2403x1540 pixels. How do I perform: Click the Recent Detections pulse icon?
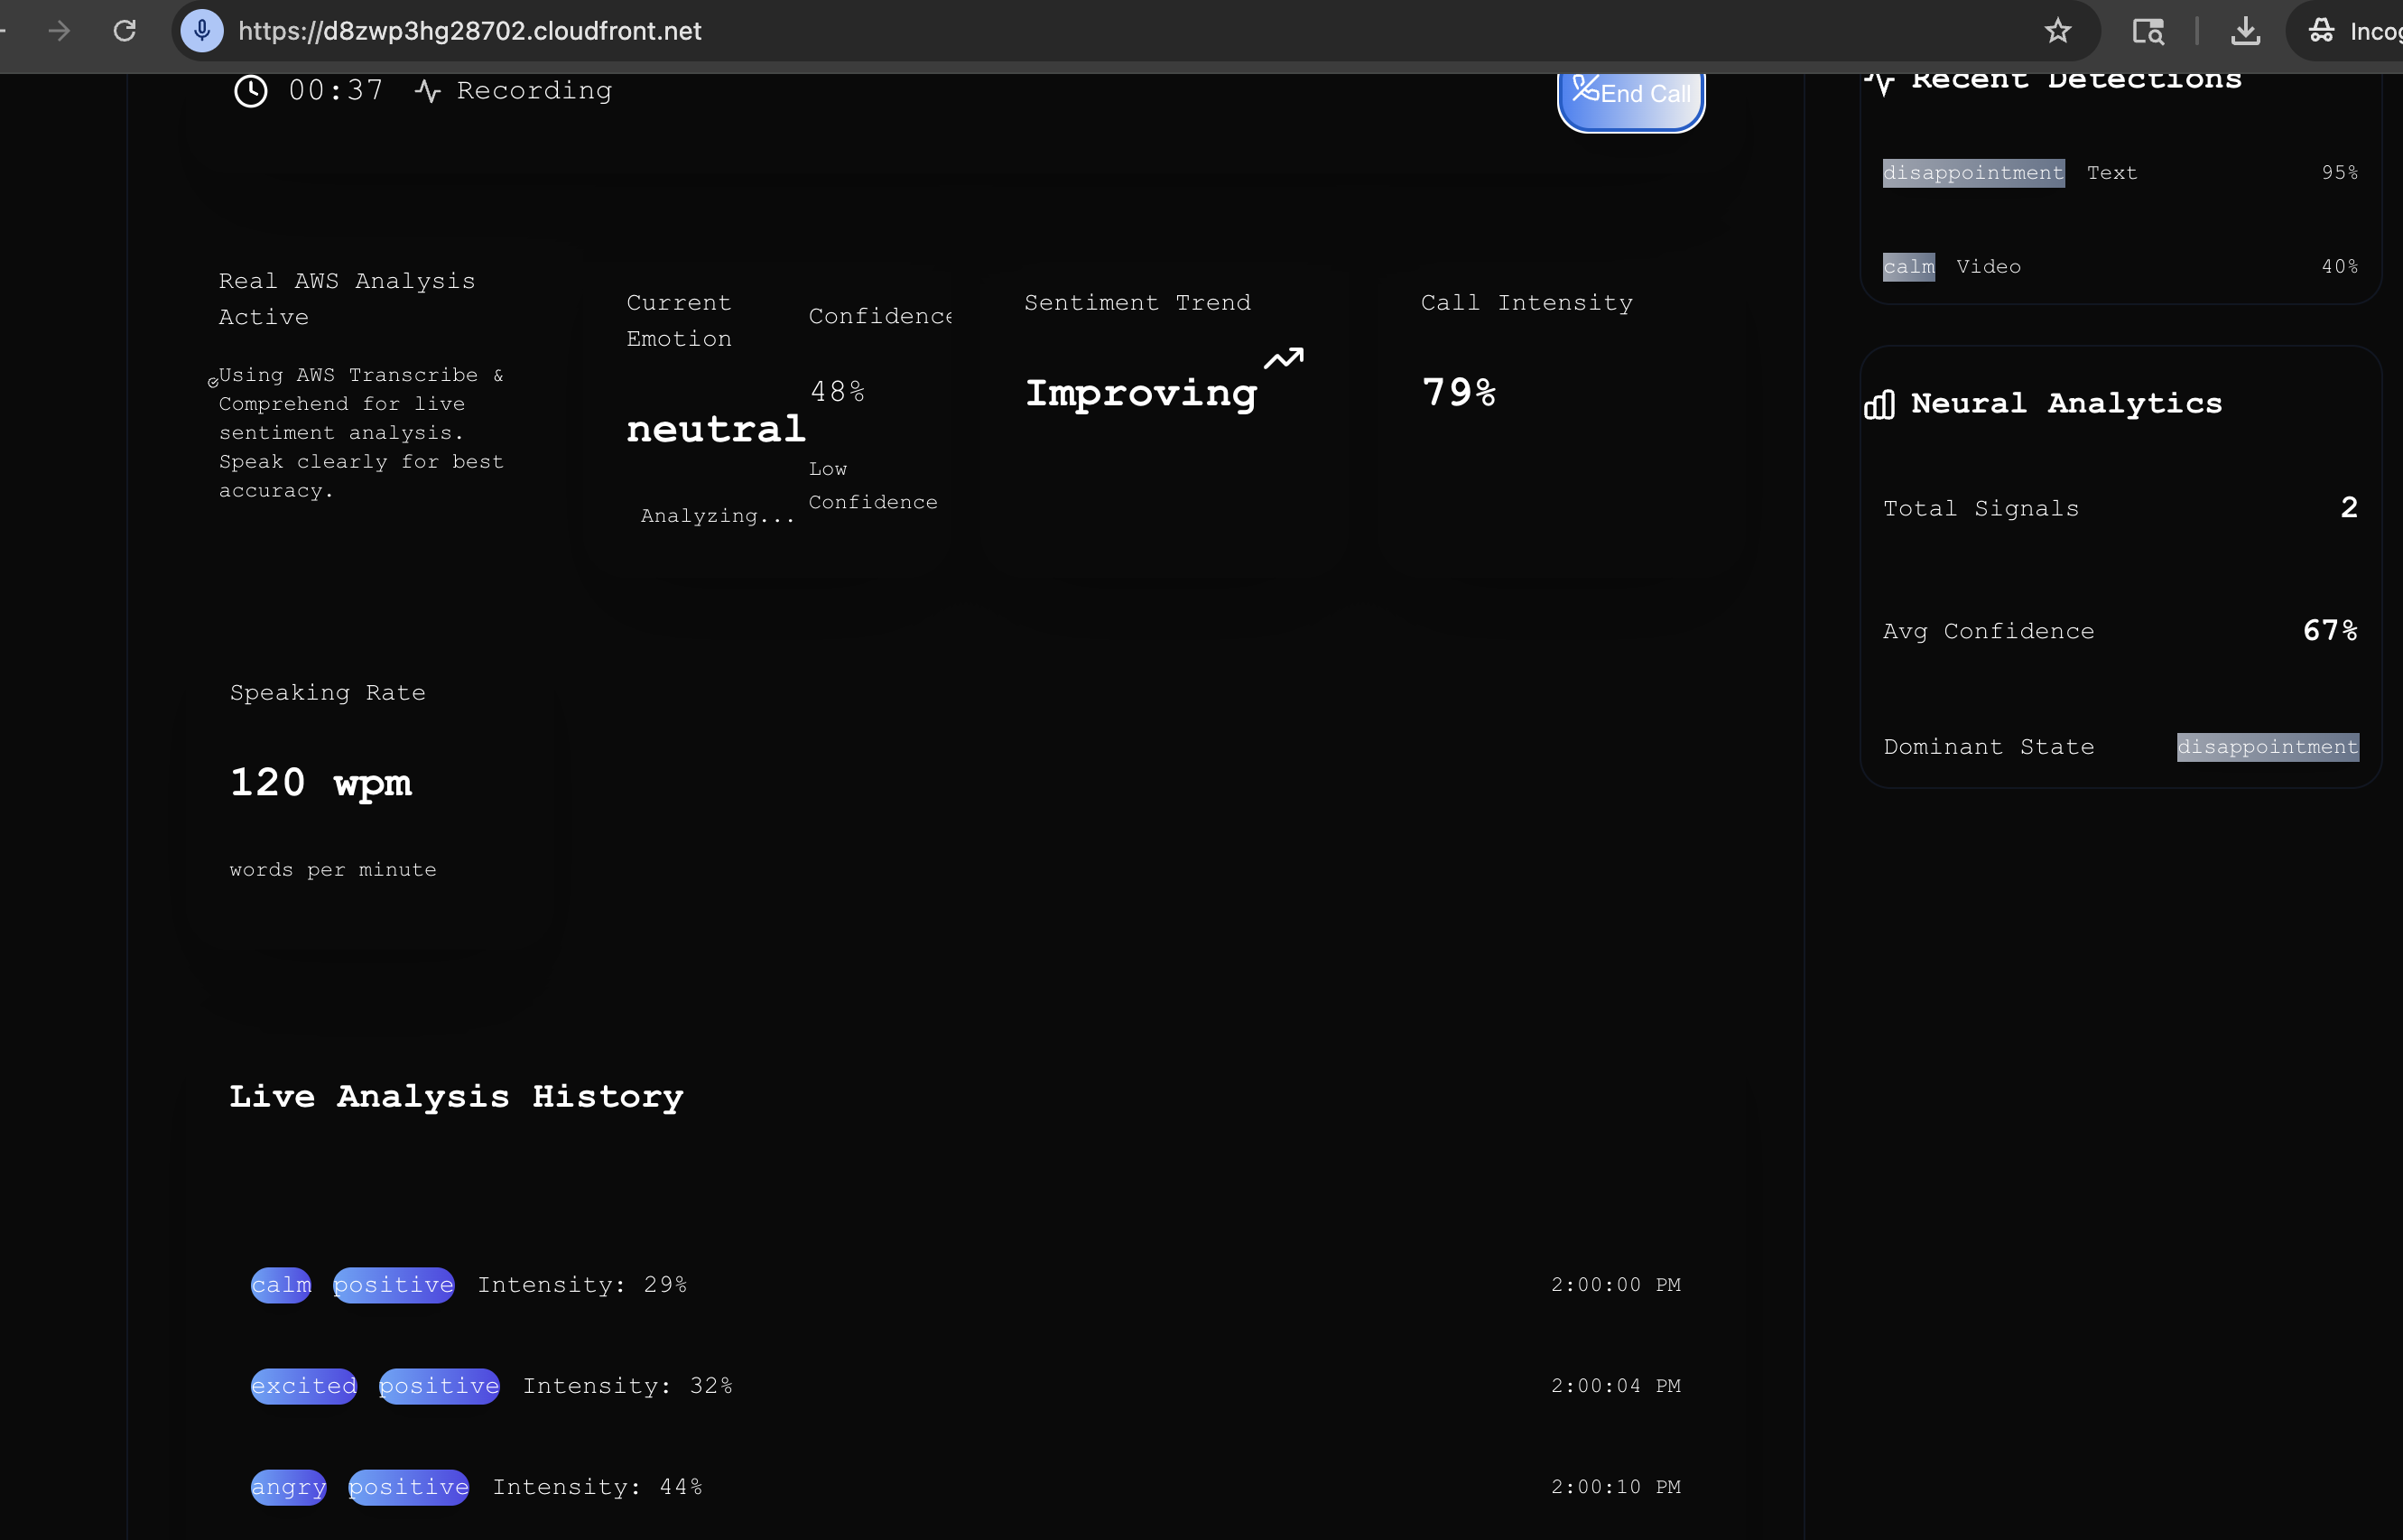click(1881, 82)
